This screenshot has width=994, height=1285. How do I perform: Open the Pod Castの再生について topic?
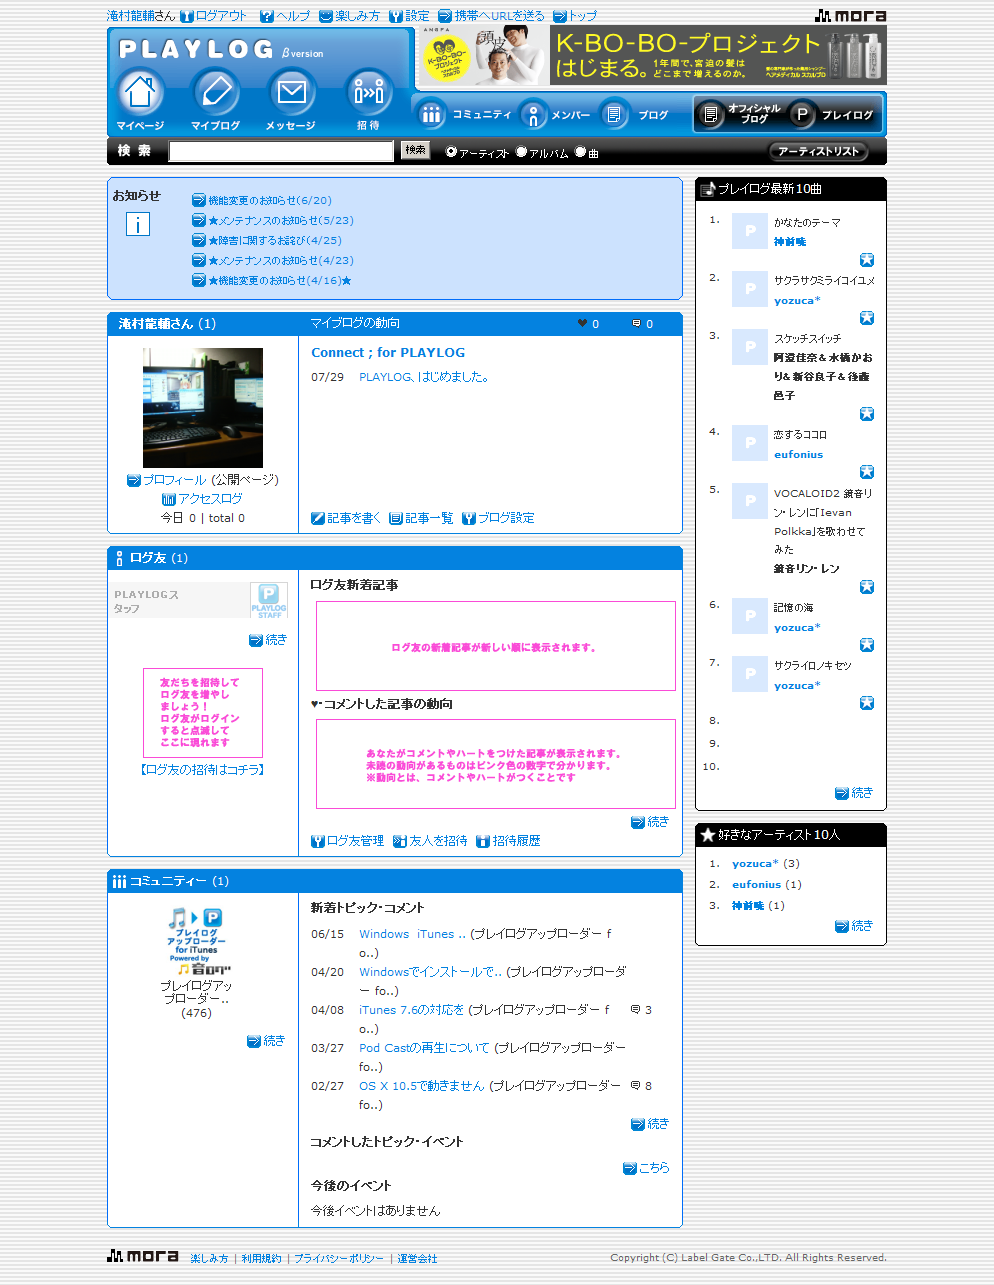coord(424,1048)
